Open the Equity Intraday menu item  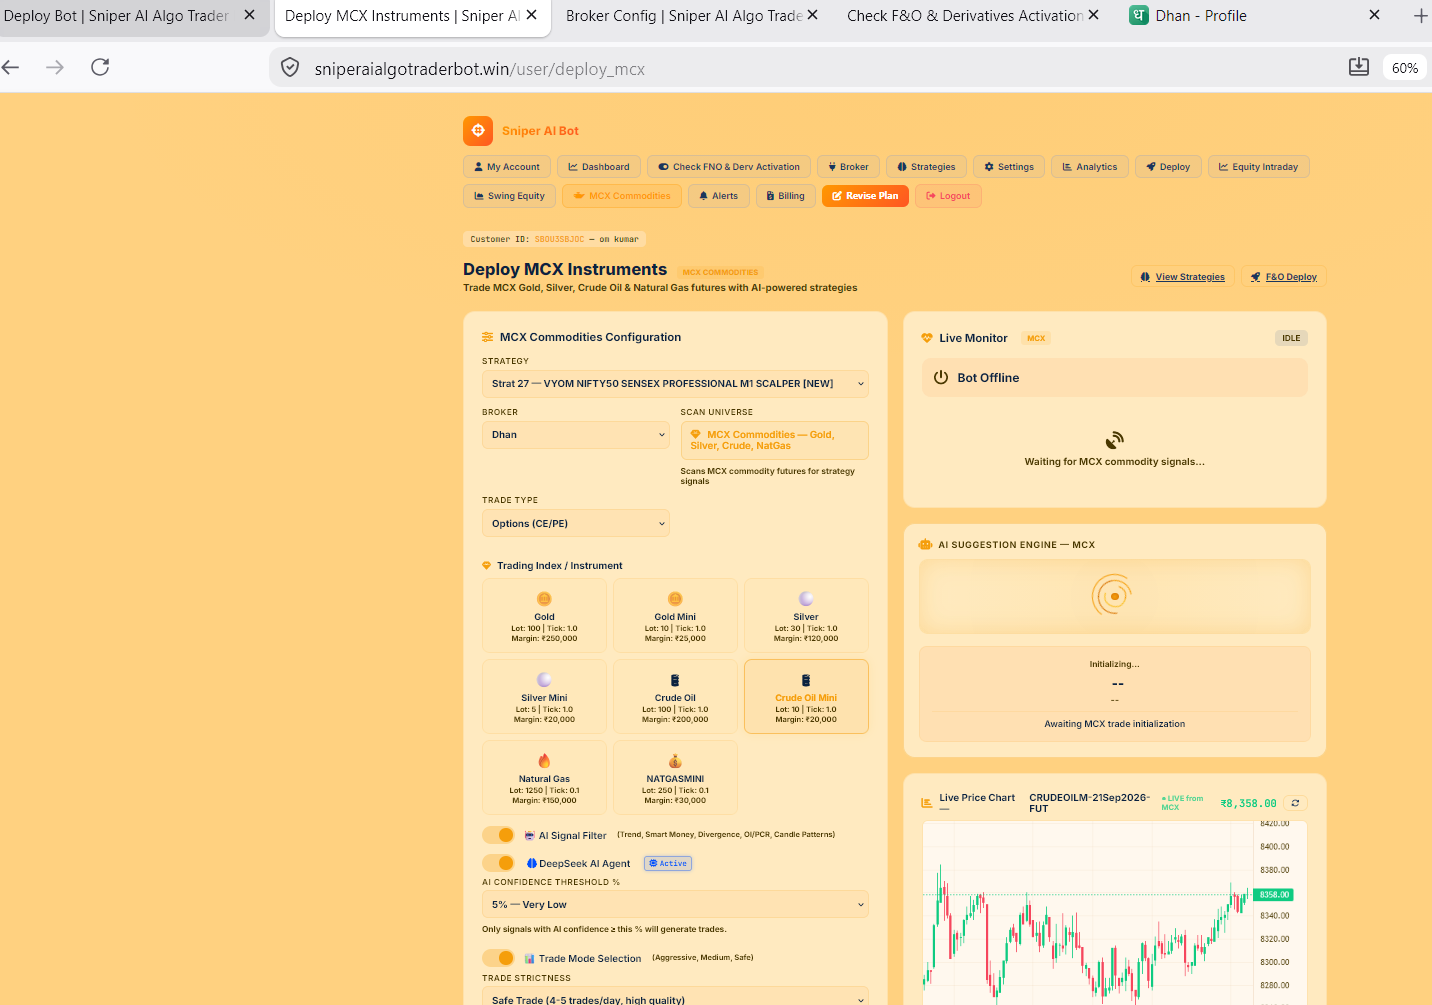(1258, 167)
